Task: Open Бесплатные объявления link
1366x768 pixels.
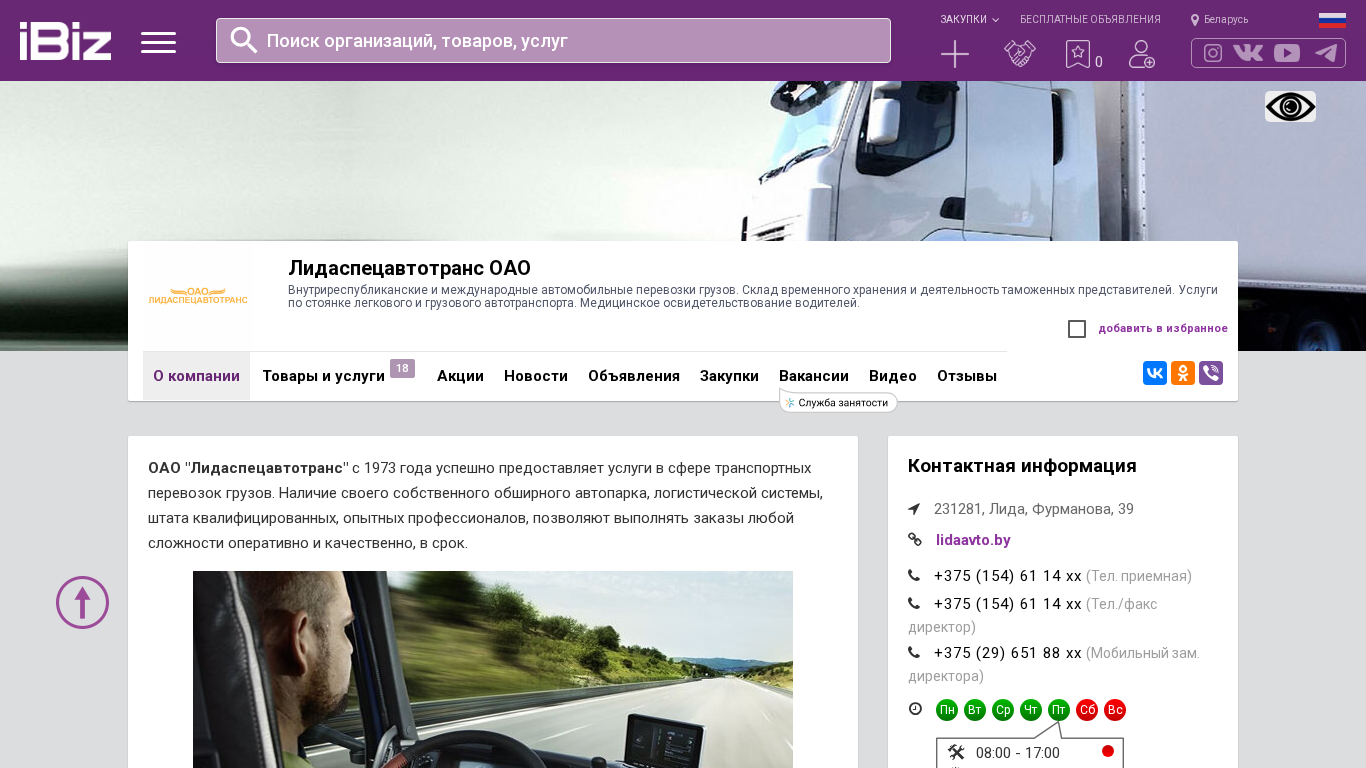Action: pyautogui.click(x=1090, y=19)
